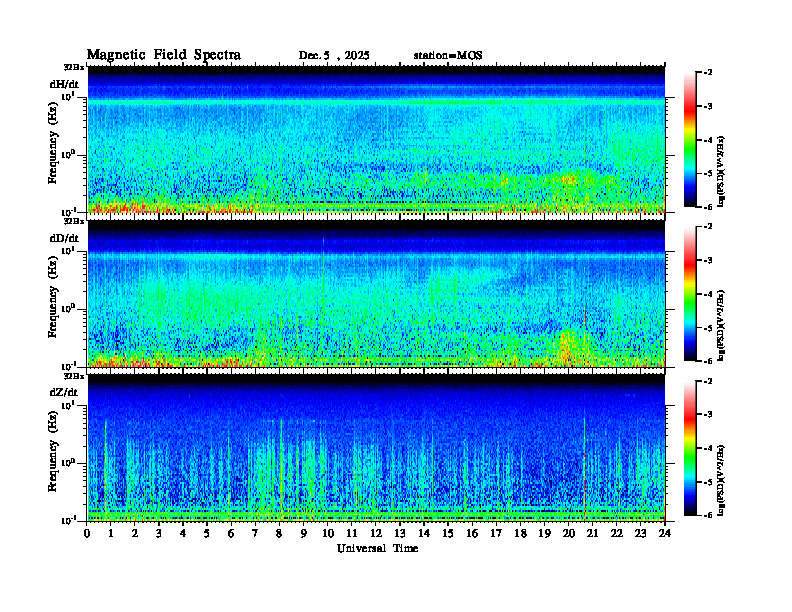Click the "-6" tick on the dH/dt color bar
Image resolution: width=792 pixels, height=612 pixels.
click(708, 207)
